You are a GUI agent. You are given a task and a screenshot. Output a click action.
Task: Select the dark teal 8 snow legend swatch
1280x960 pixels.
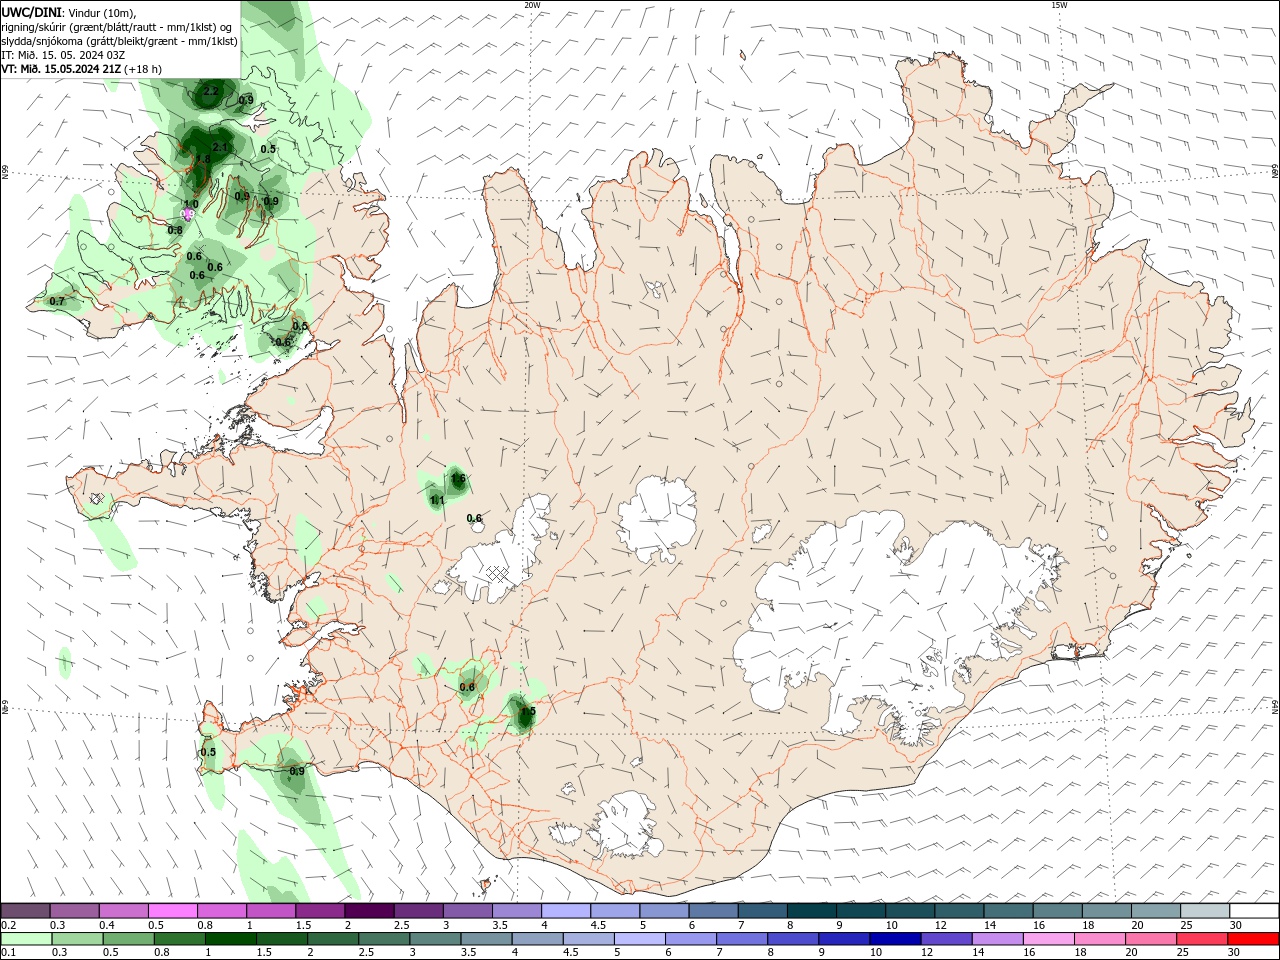pyautogui.click(x=812, y=911)
